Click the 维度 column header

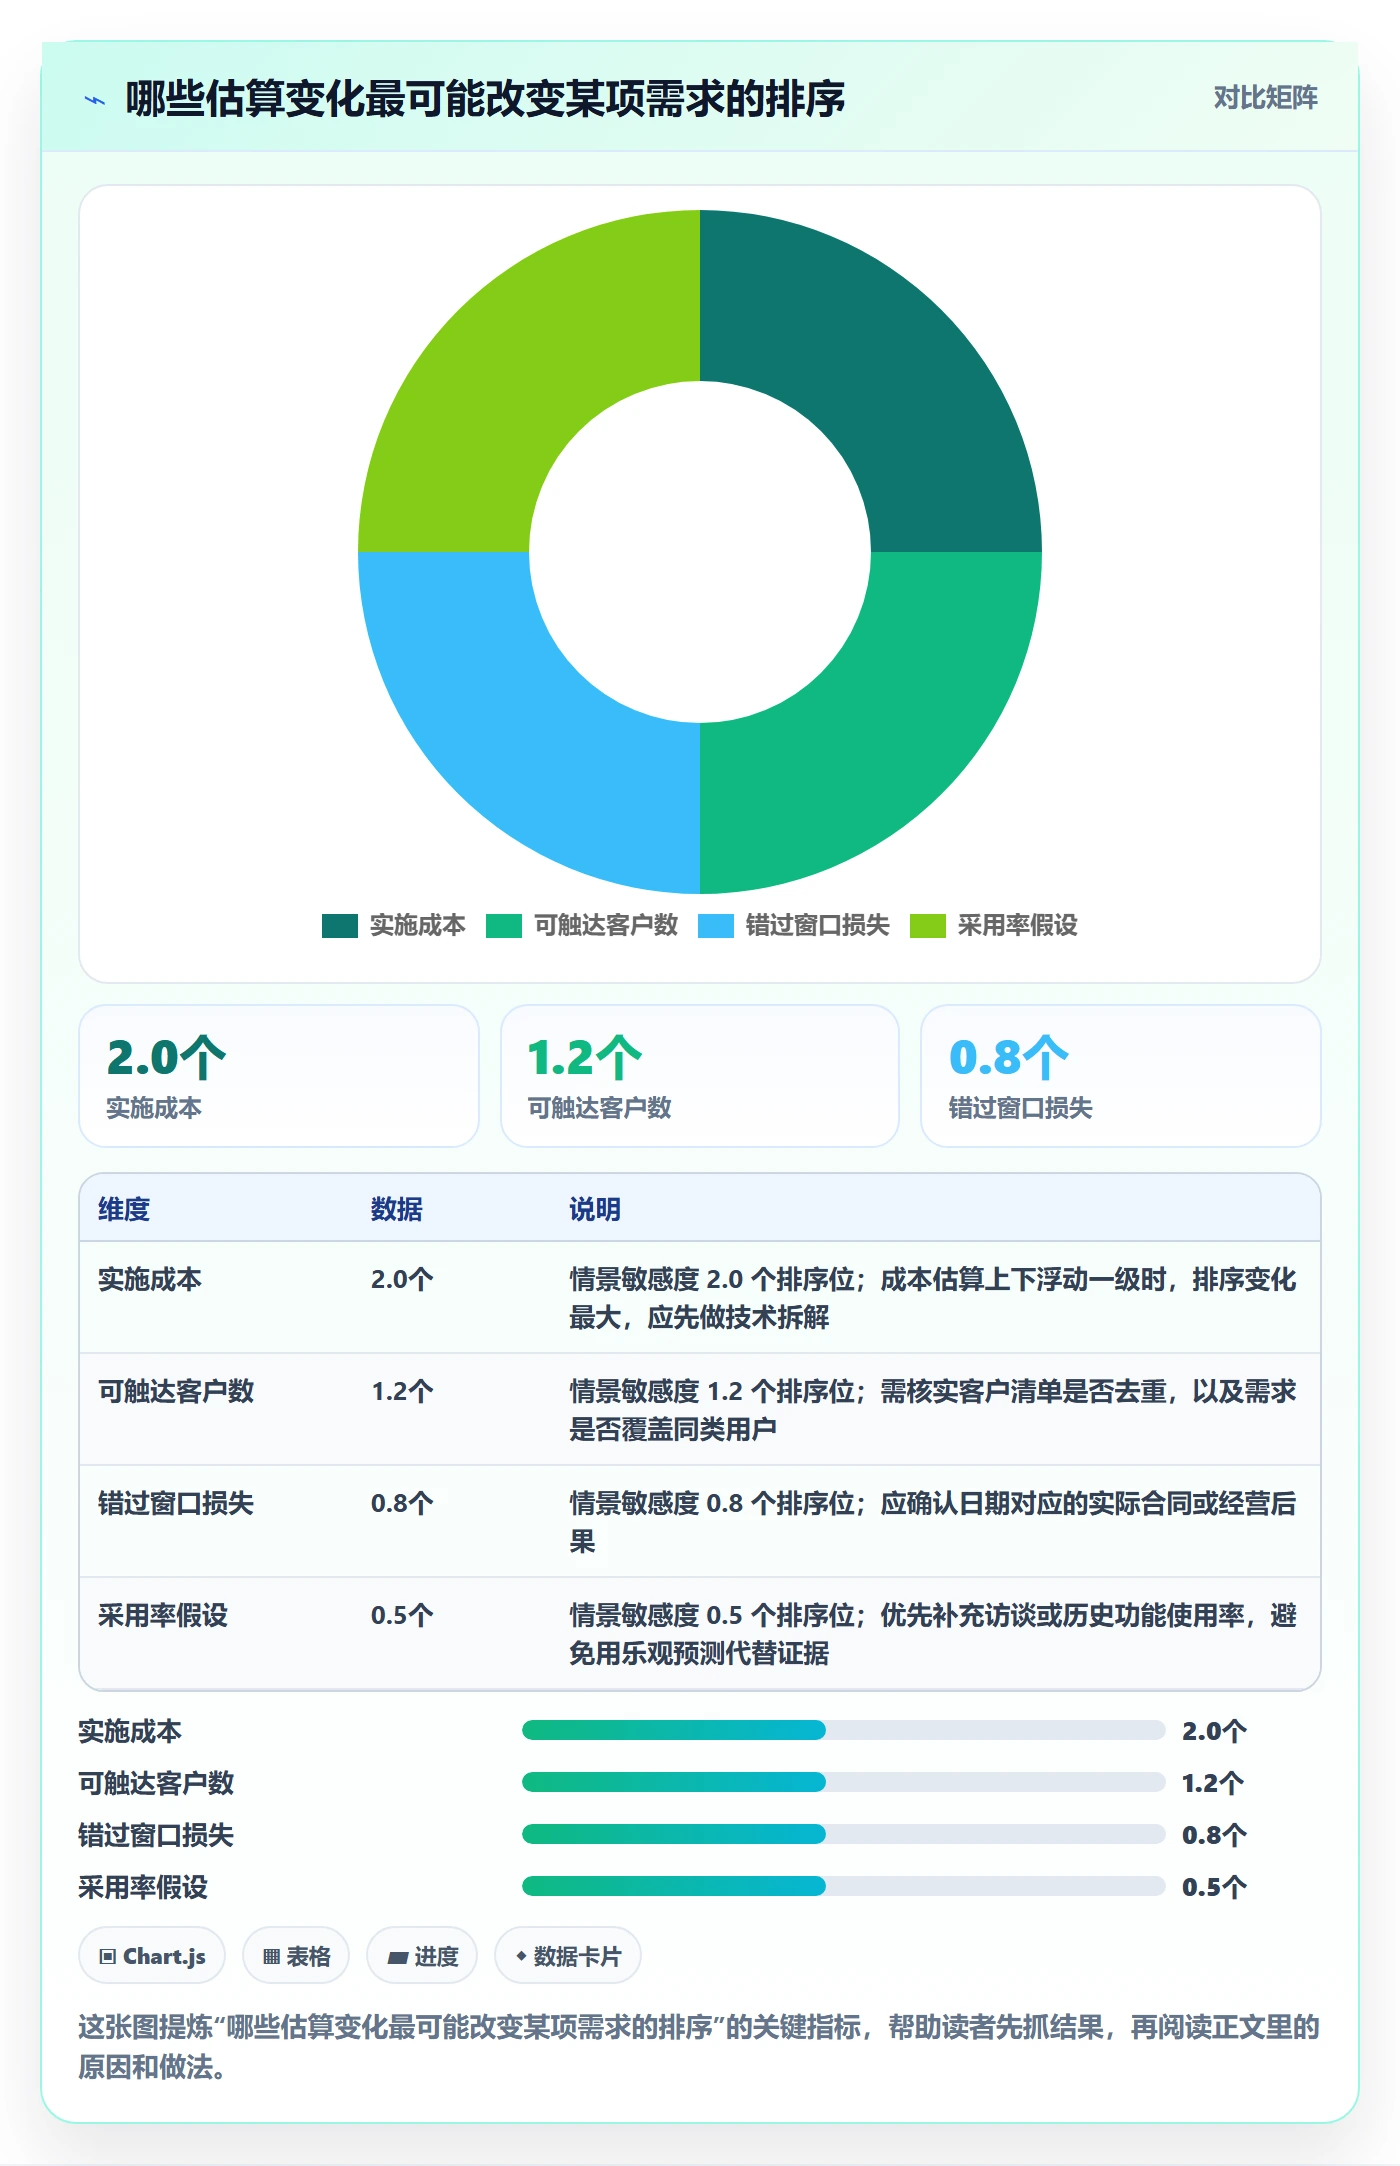click(x=124, y=1209)
